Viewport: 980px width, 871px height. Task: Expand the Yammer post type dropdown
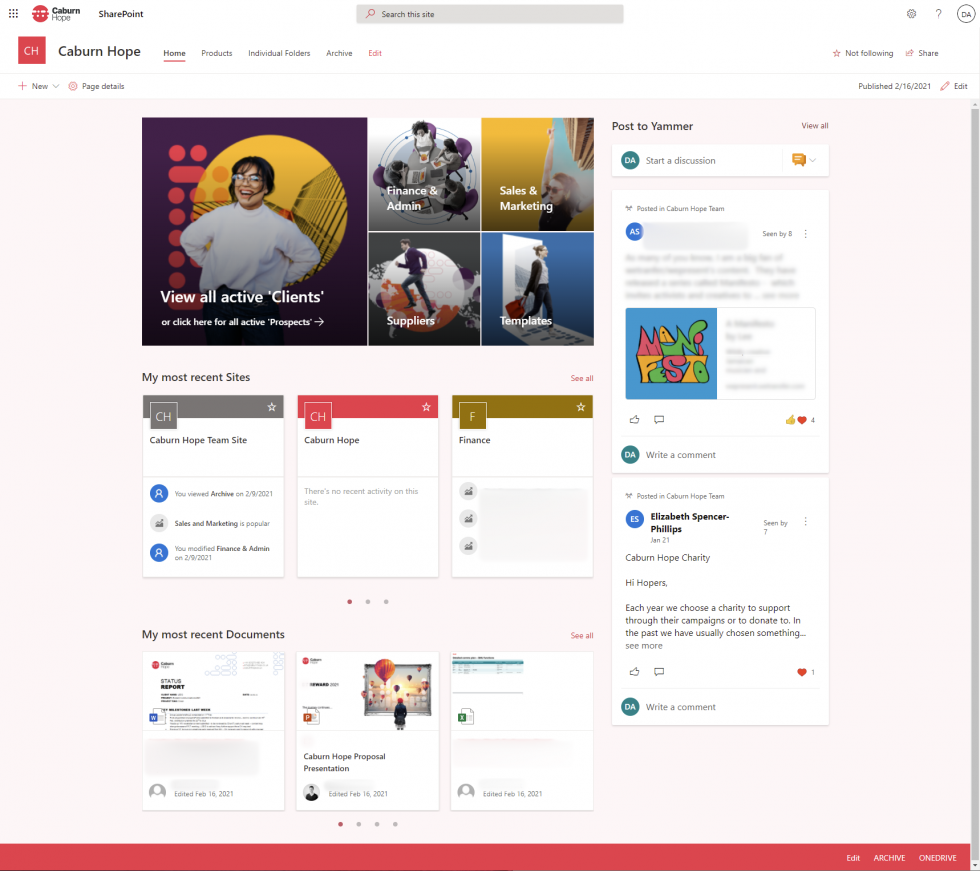tap(812, 160)
